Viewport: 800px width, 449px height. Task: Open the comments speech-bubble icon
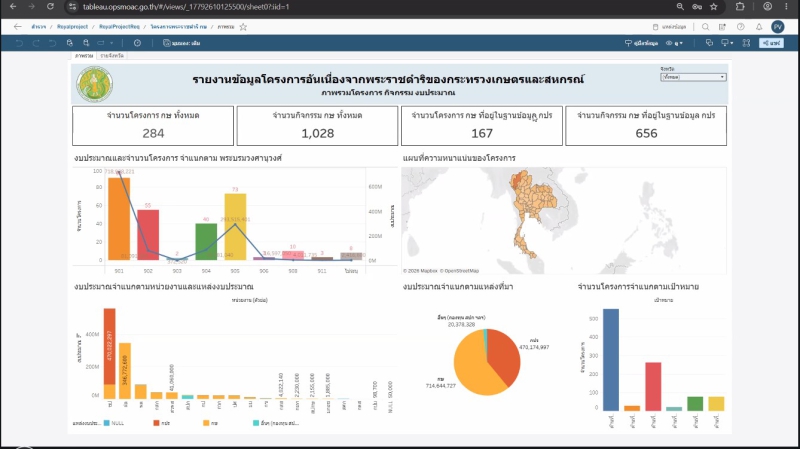[709, 43]
